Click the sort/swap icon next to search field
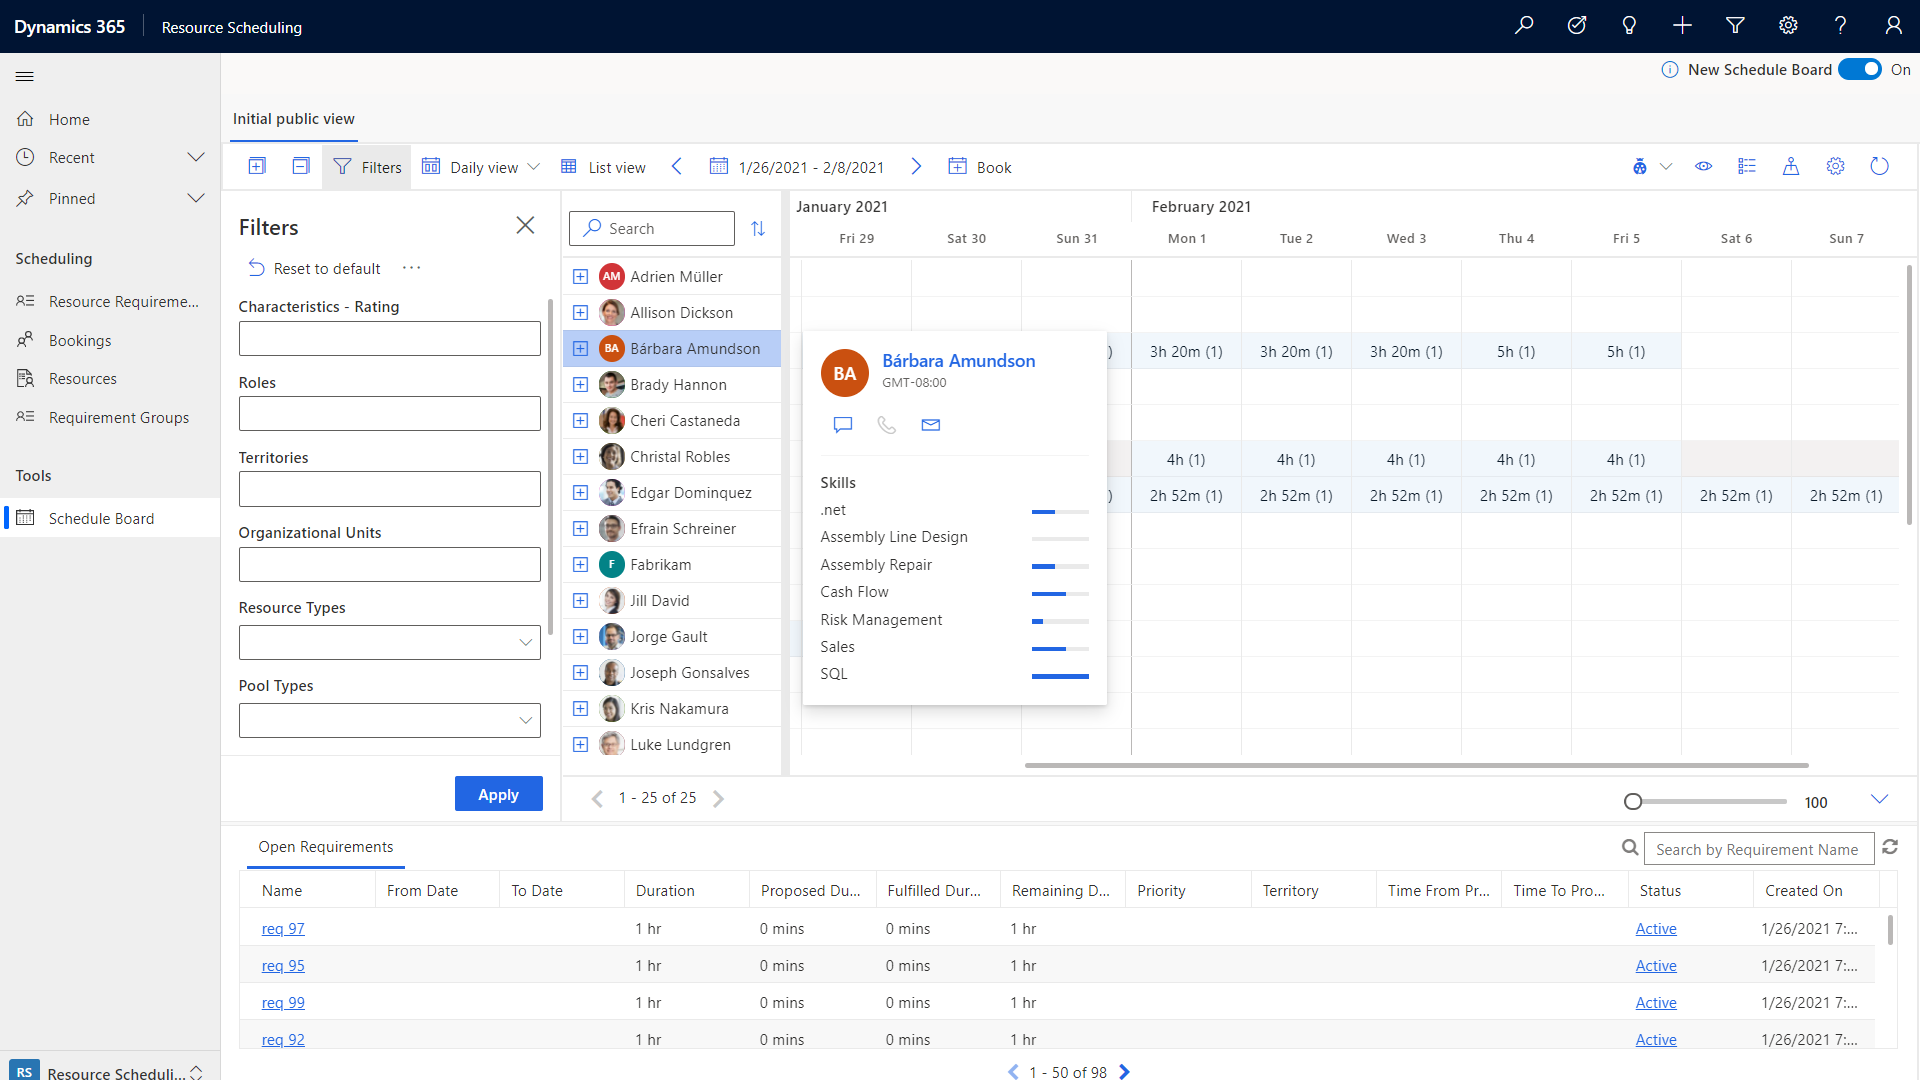Image resolution: width=1920 pixels, height=1080 pixels. click(758, 227)
